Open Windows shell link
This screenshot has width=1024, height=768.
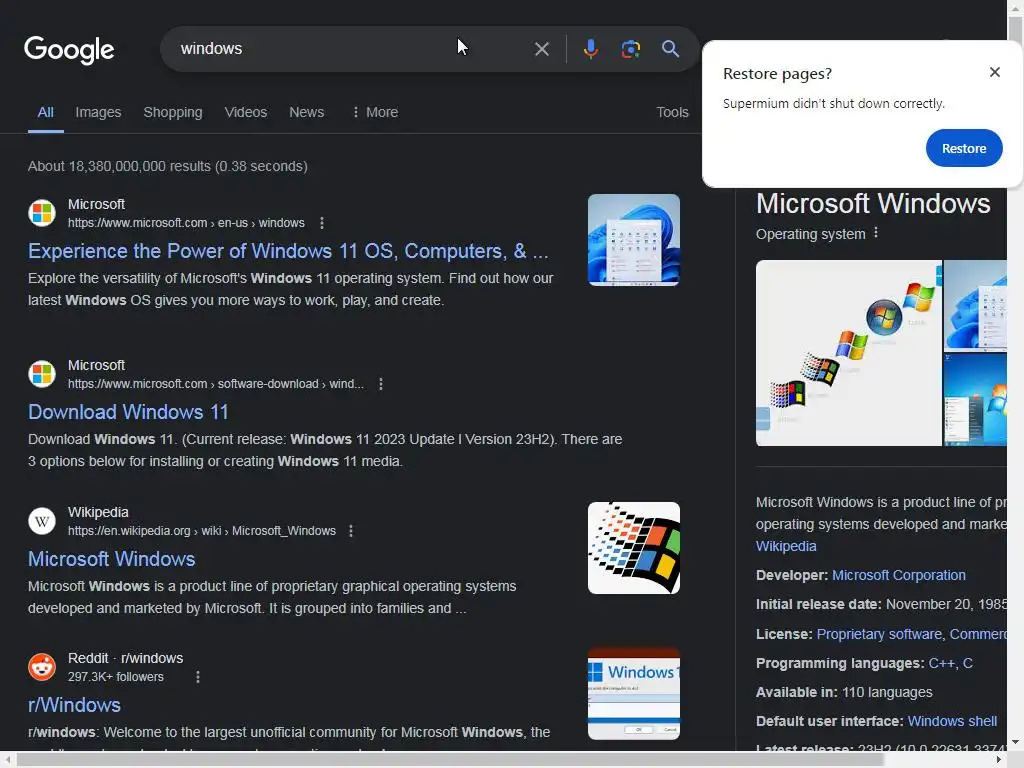pos(952,722)
